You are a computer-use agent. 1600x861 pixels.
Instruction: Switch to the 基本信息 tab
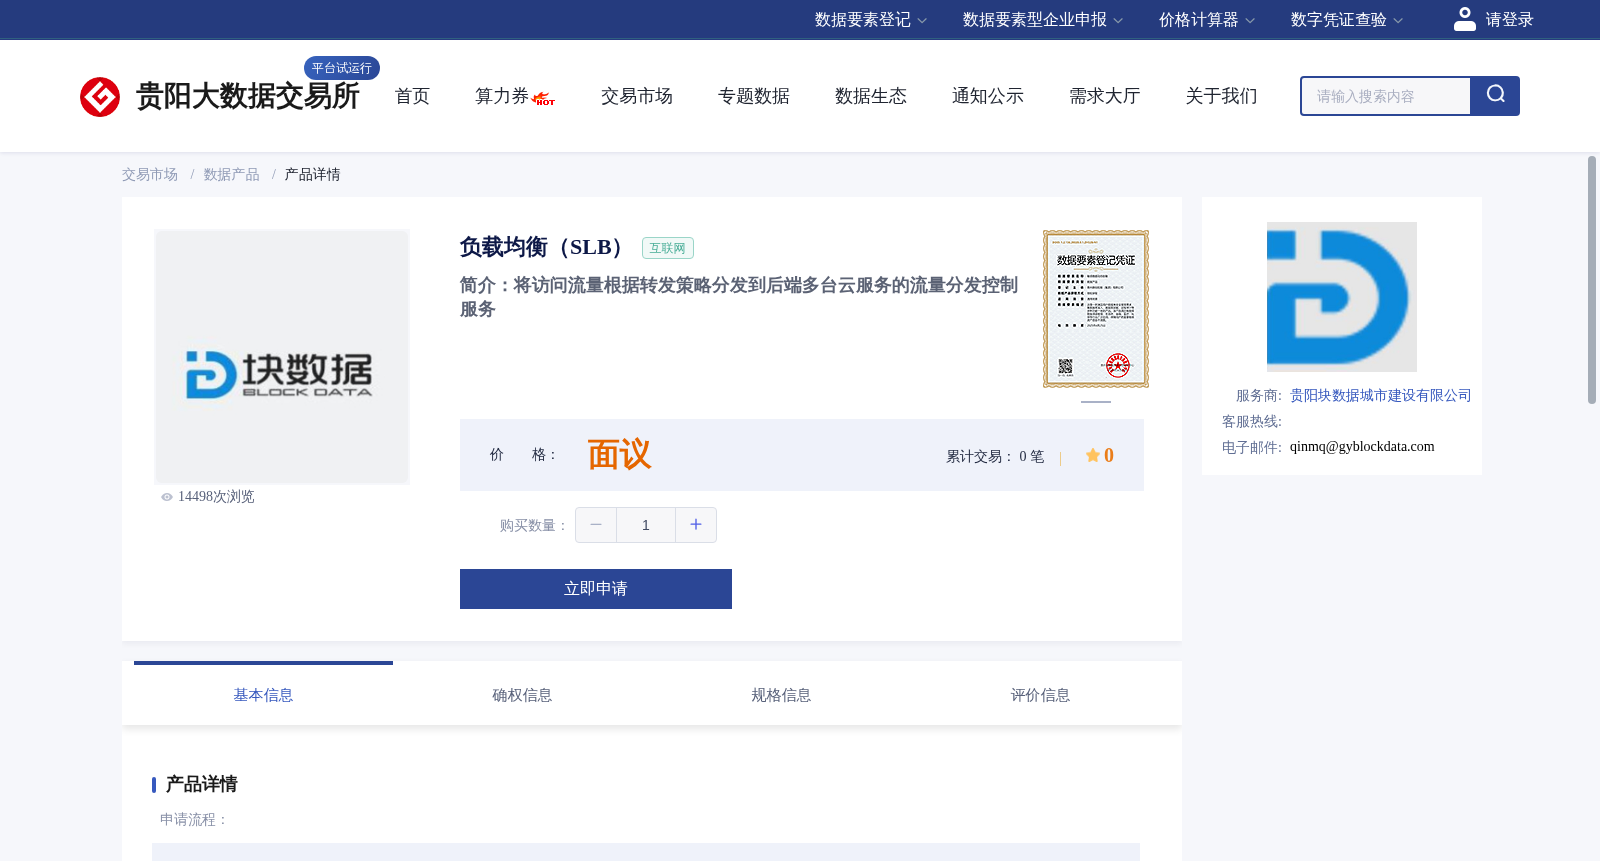(x=263, y=695)
